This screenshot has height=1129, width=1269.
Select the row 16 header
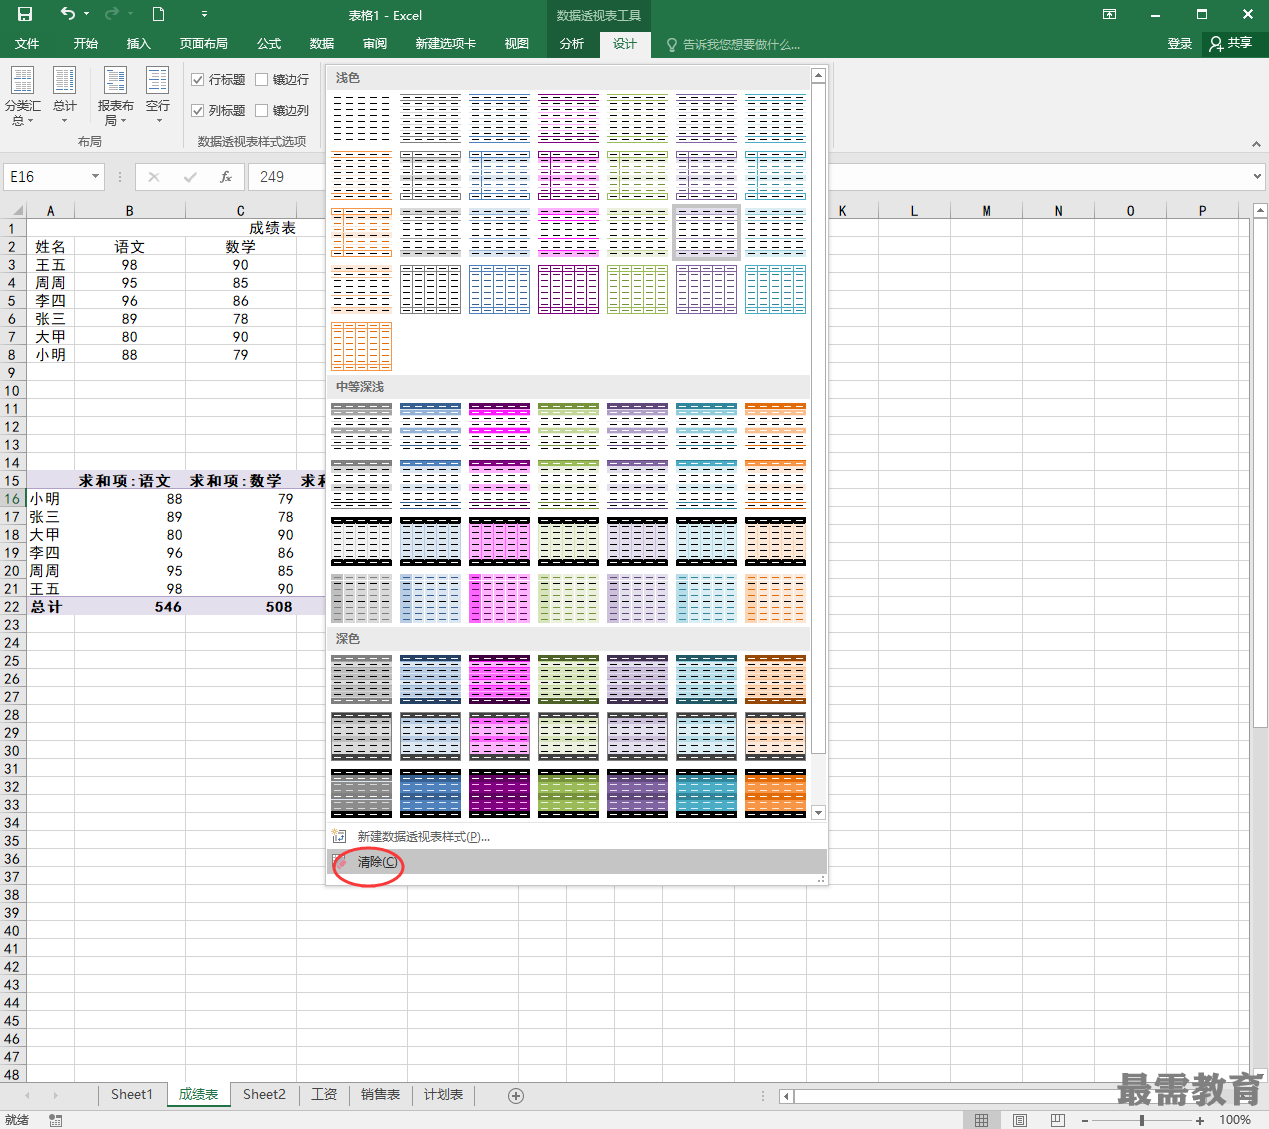pos(13,498)
